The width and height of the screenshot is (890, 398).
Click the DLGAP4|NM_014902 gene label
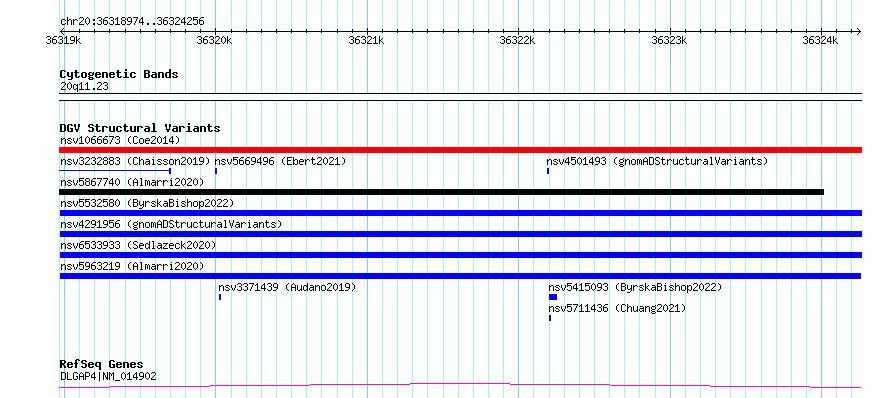108,376
